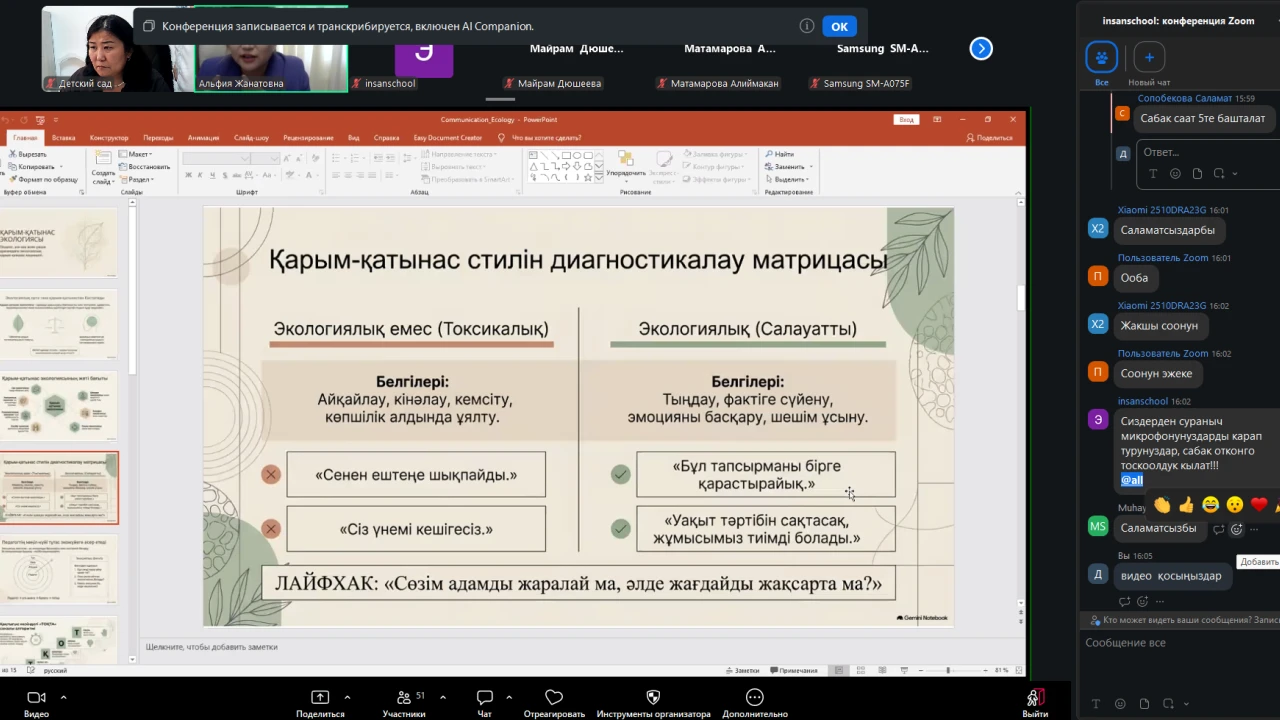
Task: Click the Leave meeting icon
Action: click(x=1035, y=697)
